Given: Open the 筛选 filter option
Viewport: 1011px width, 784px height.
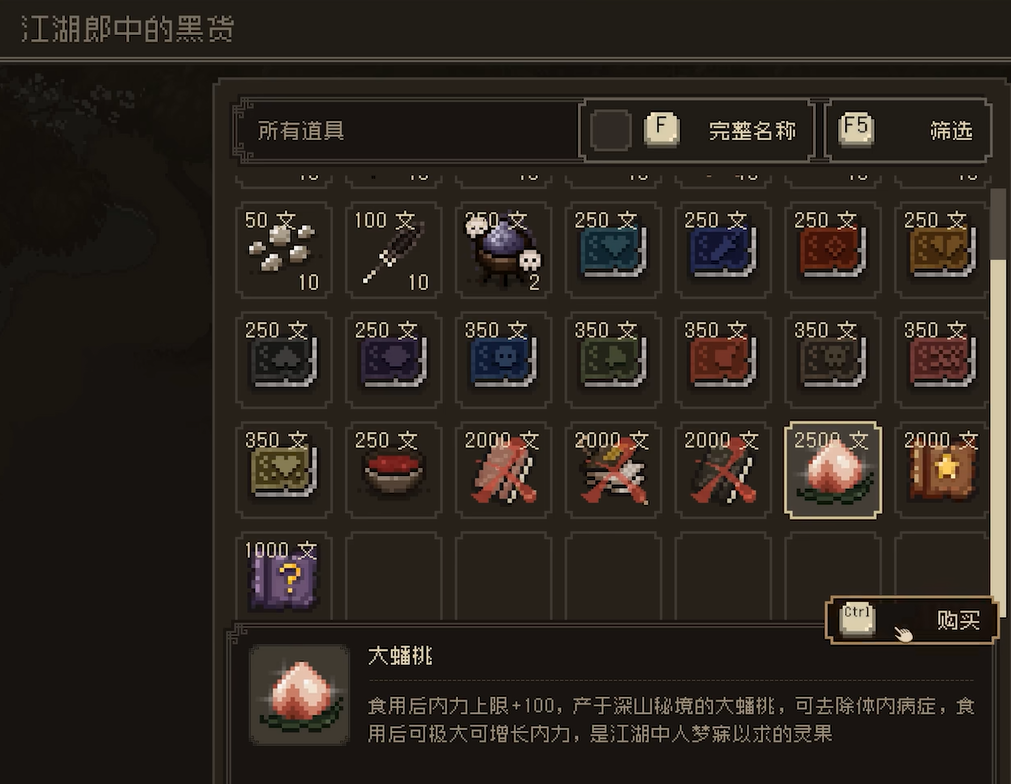Looking at the screenshot, I should (908, 130).
